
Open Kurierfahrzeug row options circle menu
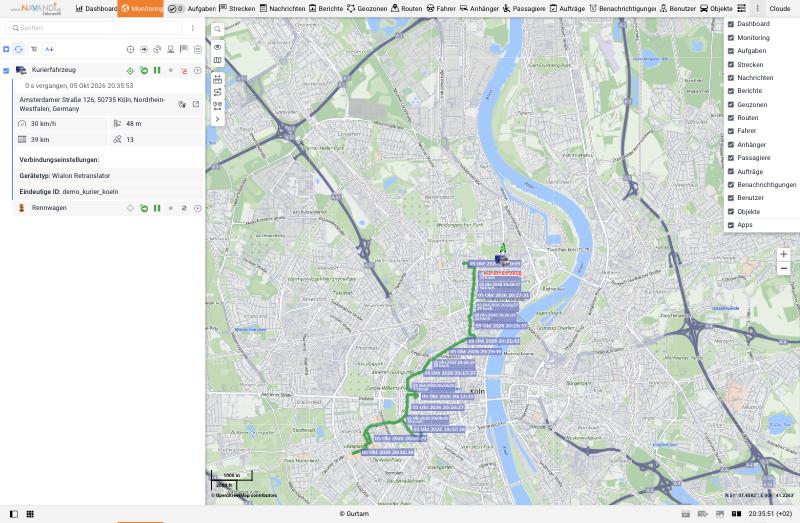tap(197, 70)
